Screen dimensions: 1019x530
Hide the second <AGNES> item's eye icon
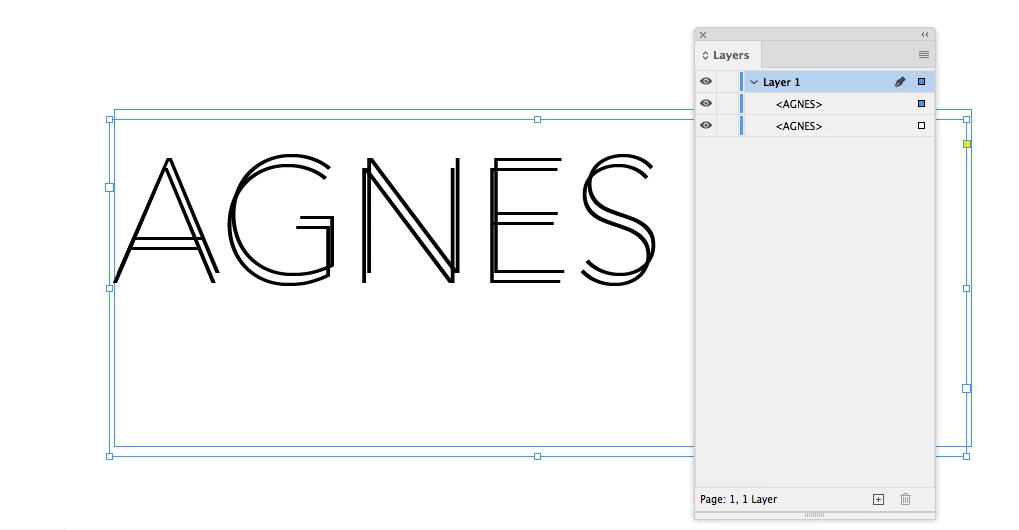[706, 126]
